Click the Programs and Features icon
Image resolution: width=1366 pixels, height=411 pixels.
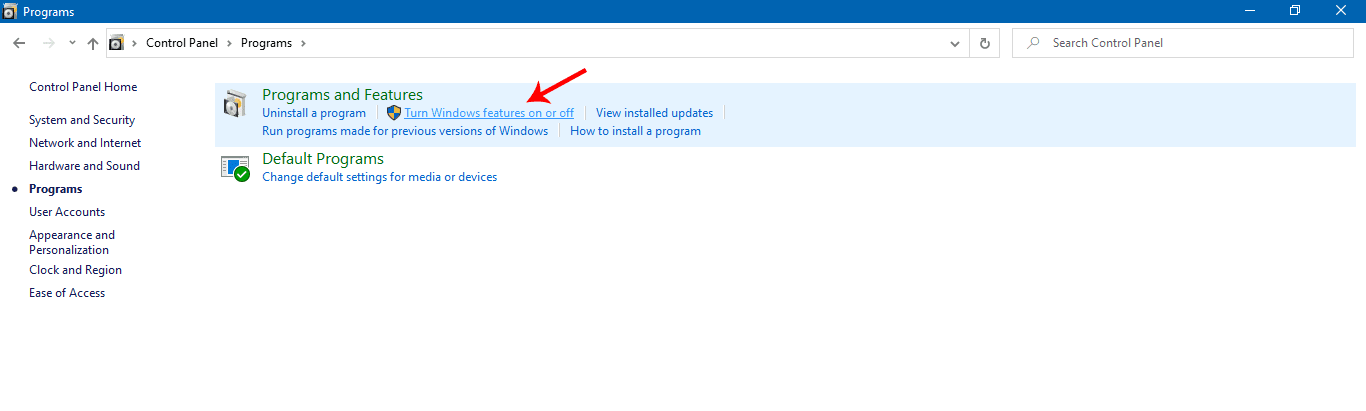pyautogui.click(x=236, y=104)
